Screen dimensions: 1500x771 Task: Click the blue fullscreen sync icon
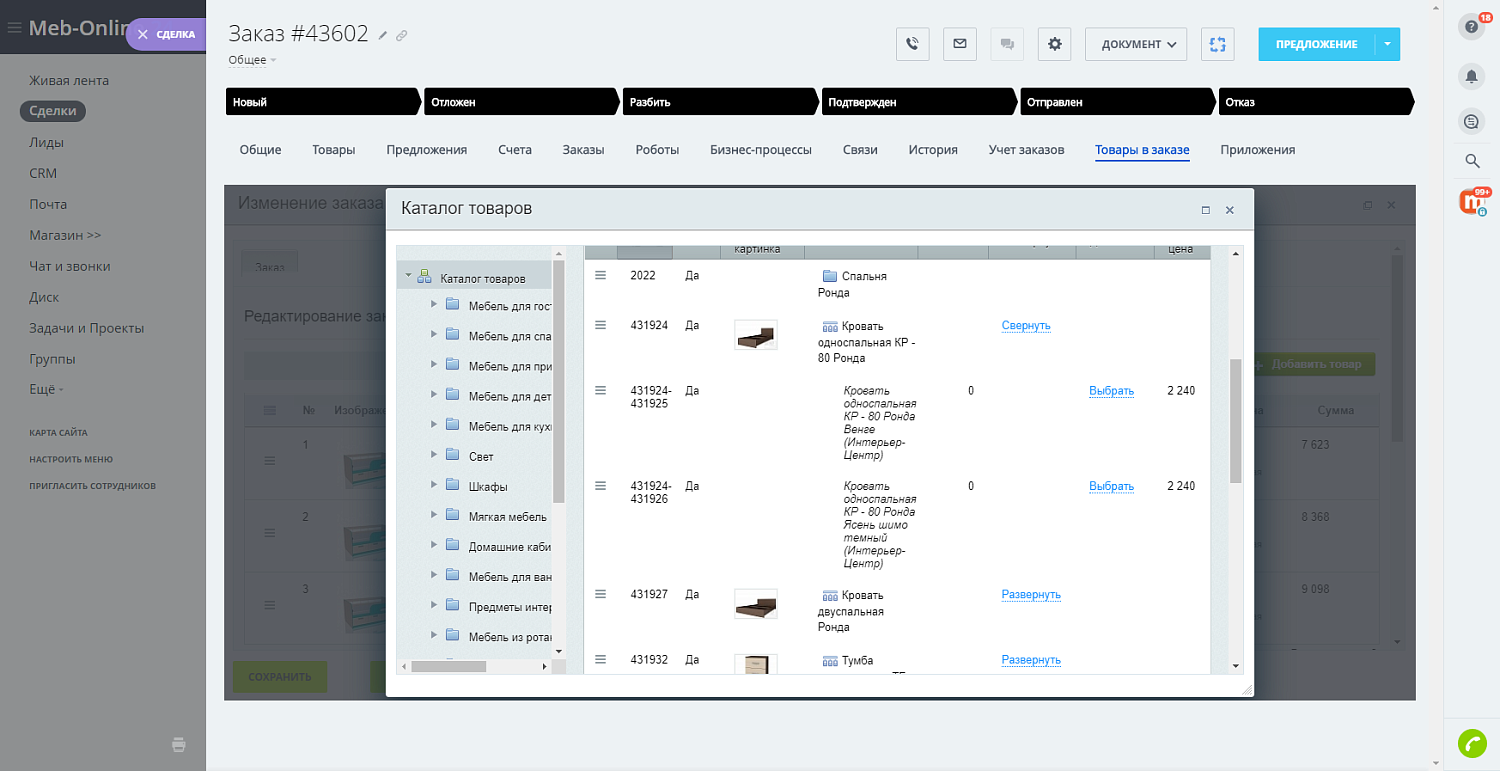click(1217, 44)
